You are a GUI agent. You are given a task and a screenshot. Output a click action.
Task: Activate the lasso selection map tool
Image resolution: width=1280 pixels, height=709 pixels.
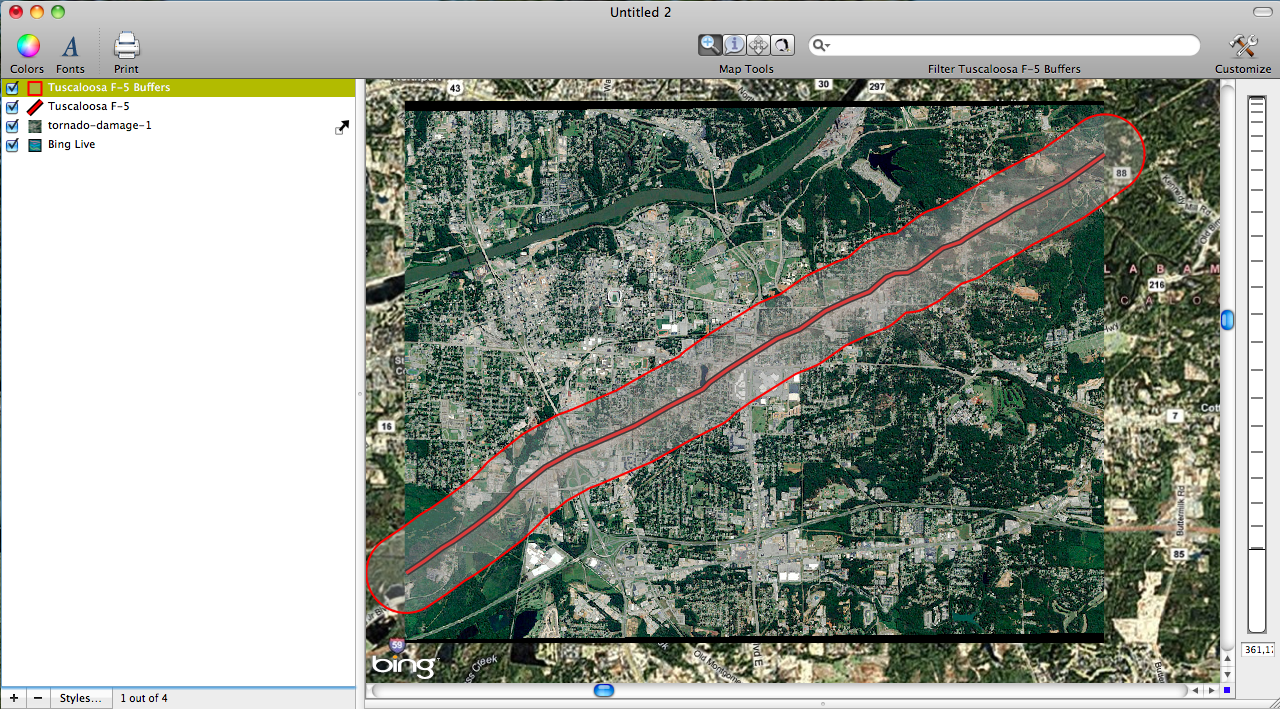pos(782,44)
